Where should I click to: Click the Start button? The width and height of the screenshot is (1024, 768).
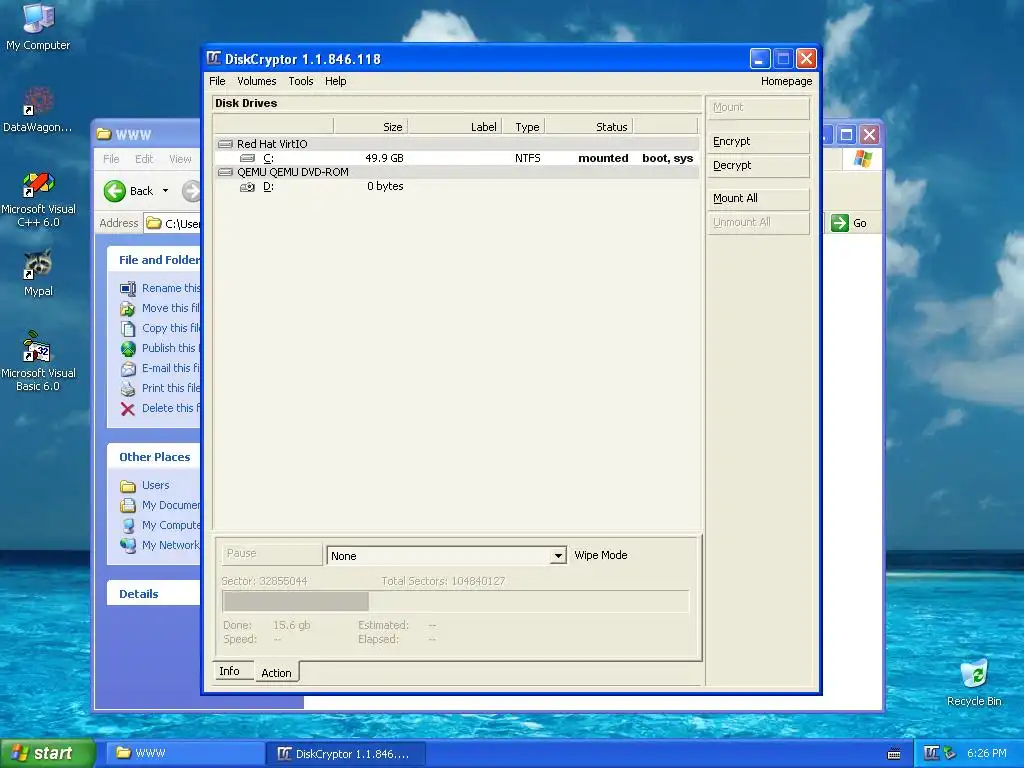[48, 753]
